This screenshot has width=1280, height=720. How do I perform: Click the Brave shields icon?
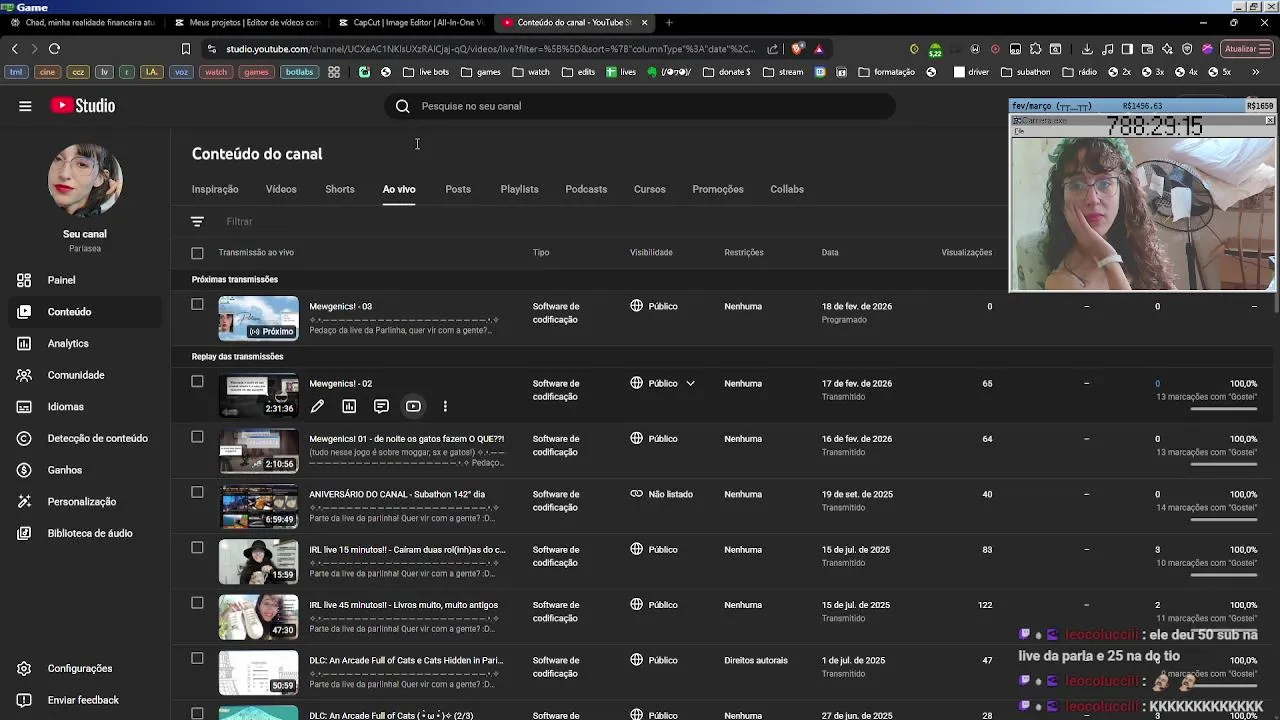[797, 48]
